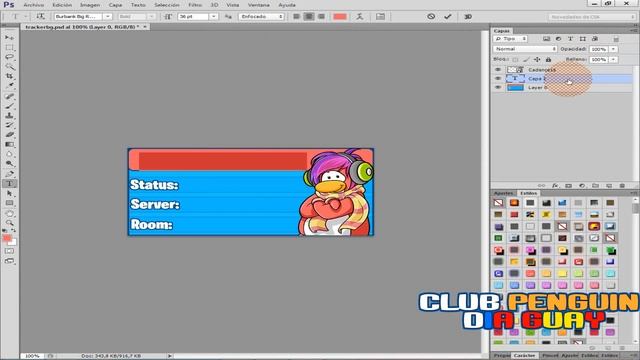Select the Gradient tool

tap(9, 144)
